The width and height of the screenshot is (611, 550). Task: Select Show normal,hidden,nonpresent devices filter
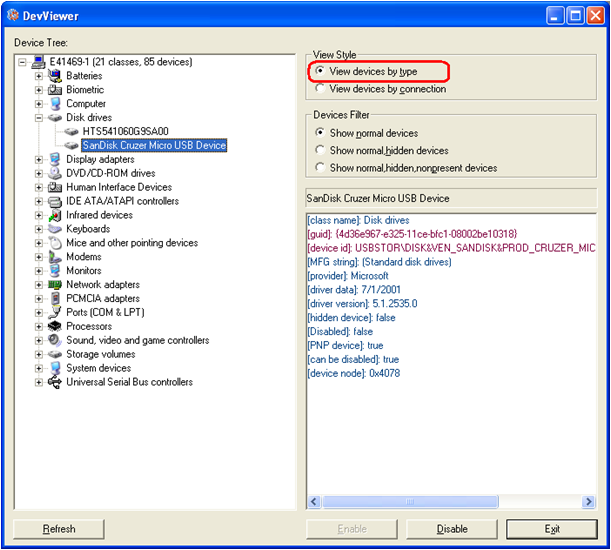[x=406, y=168]
